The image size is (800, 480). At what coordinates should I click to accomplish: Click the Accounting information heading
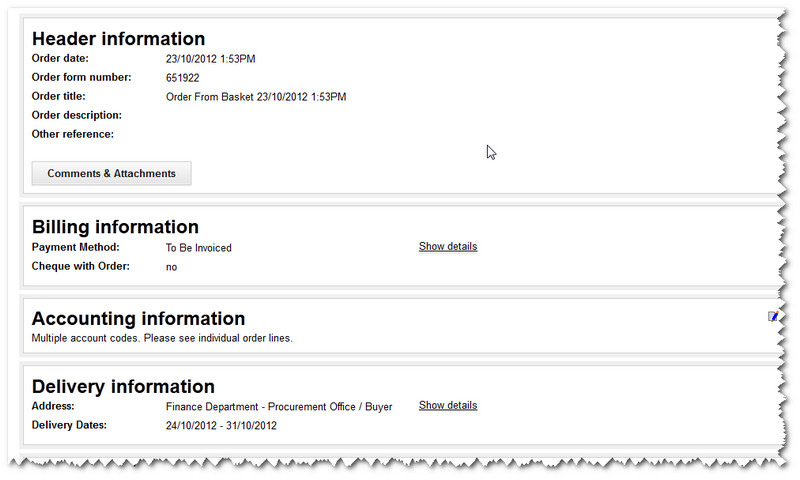click(138, 318)
